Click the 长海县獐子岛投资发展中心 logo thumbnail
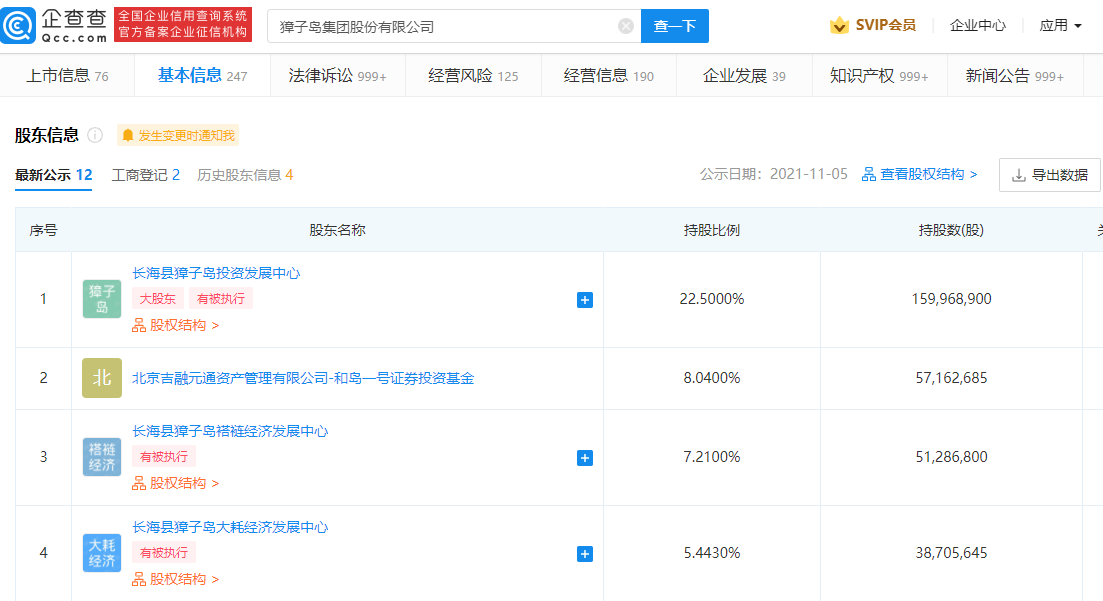Image resolution: width=1103 pixels, height=601 pixels. coord(102,299)
